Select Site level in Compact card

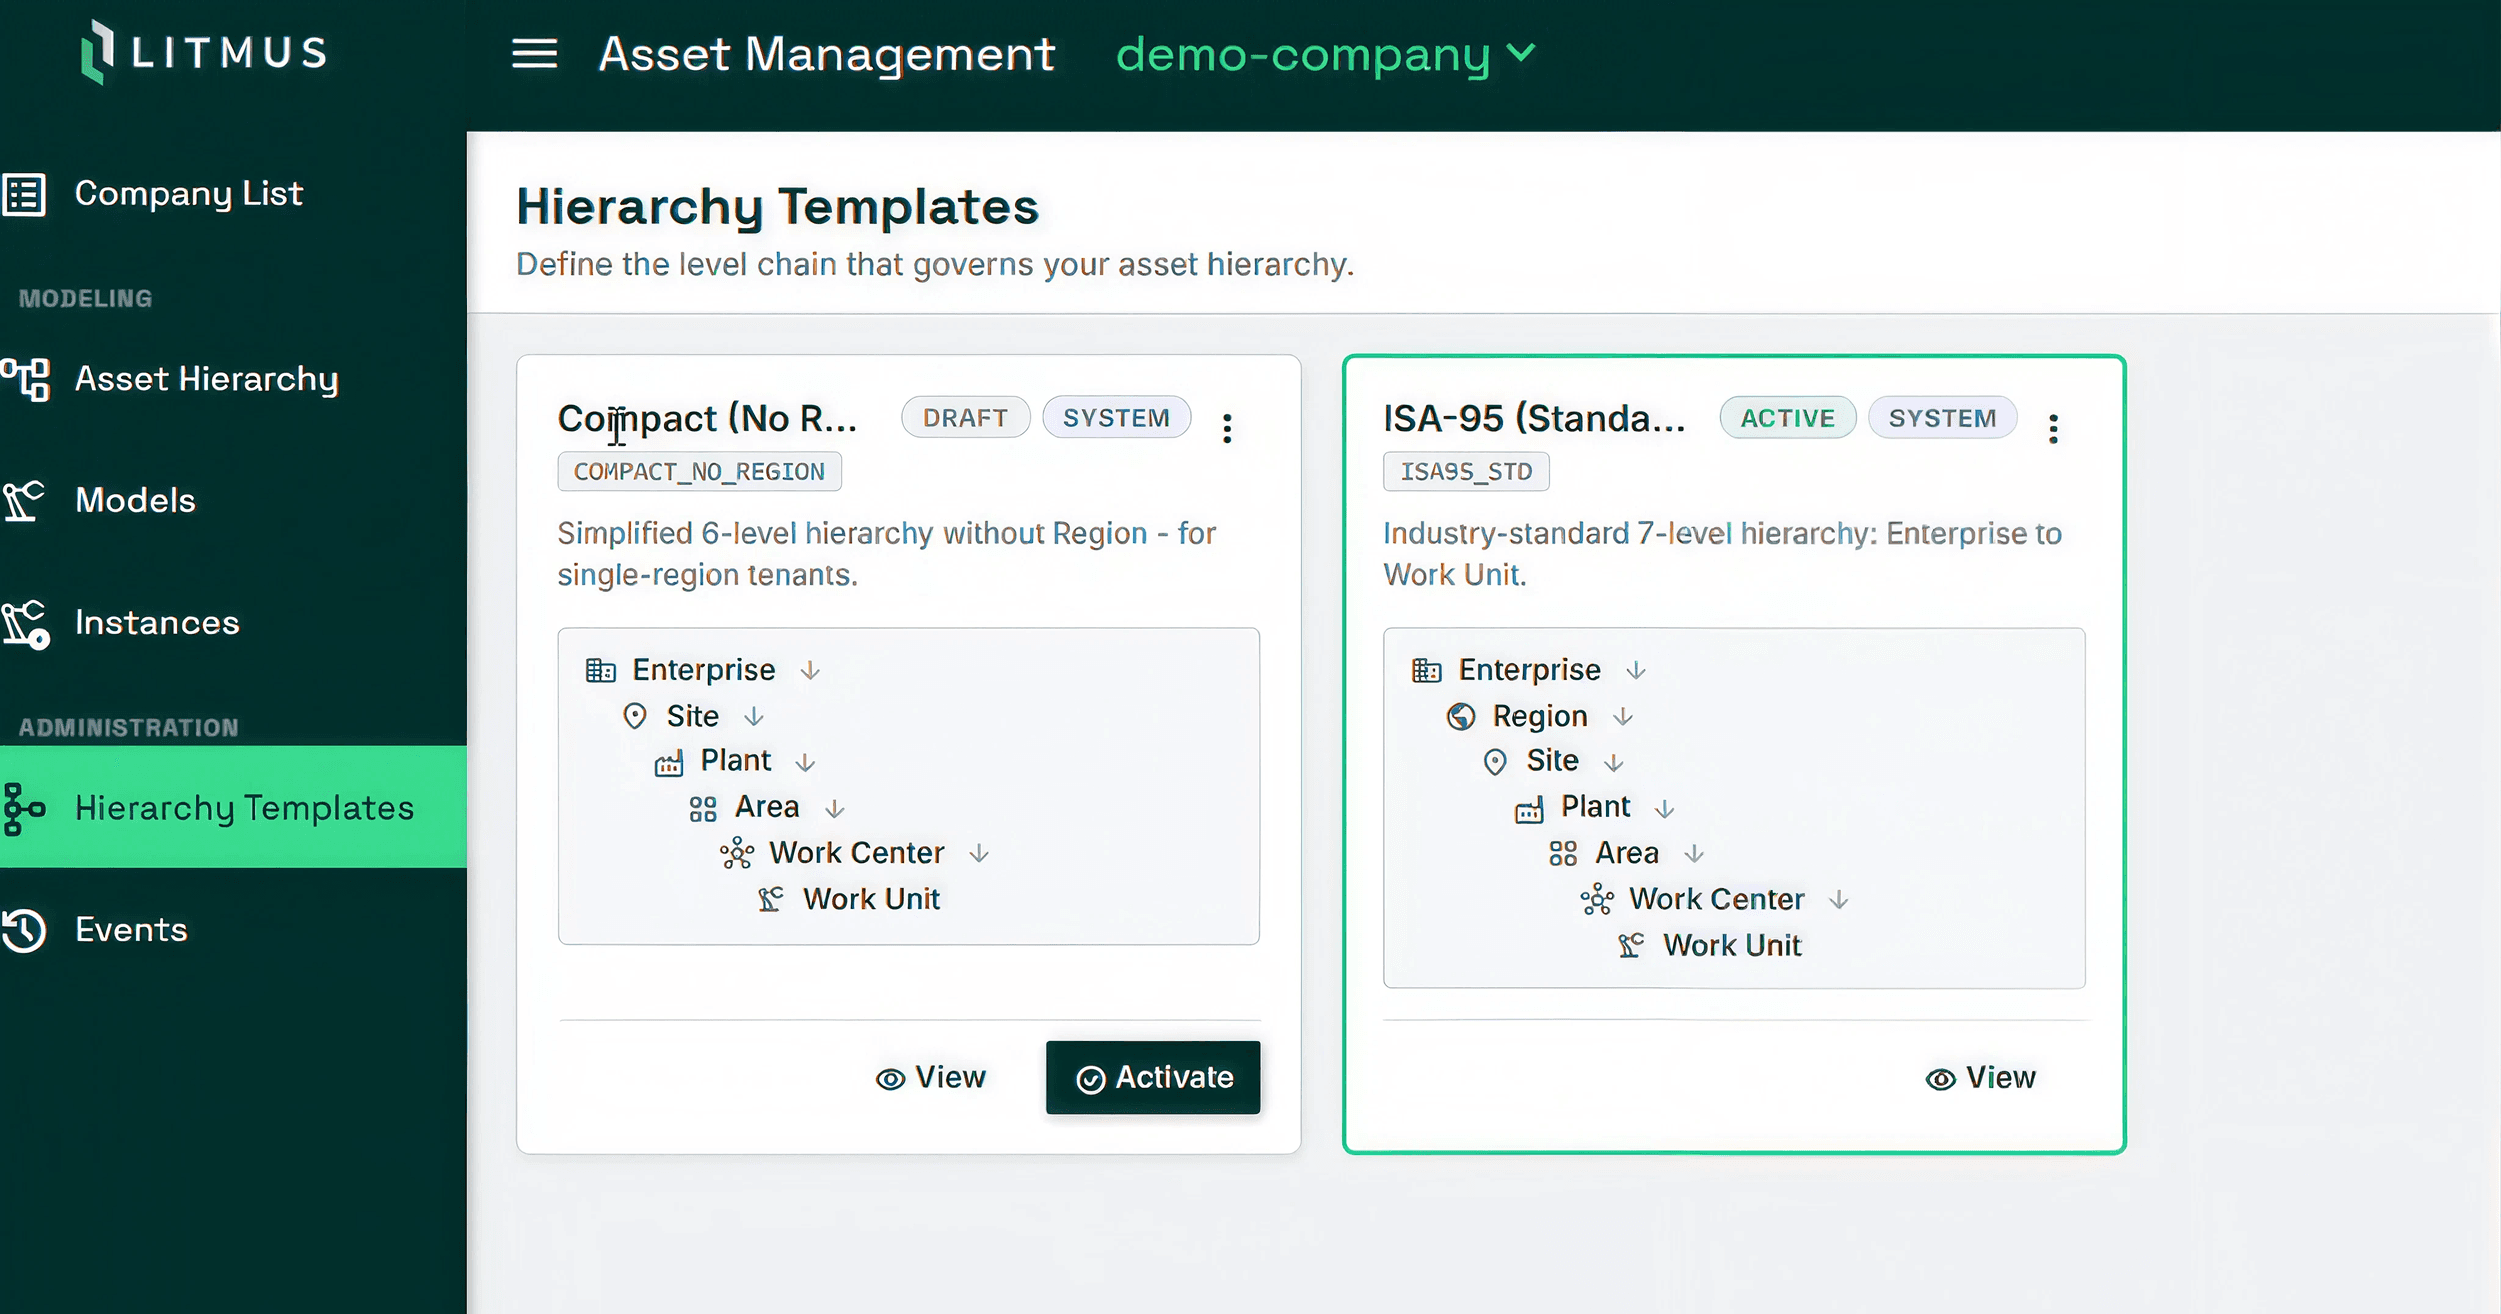point(692,716)
